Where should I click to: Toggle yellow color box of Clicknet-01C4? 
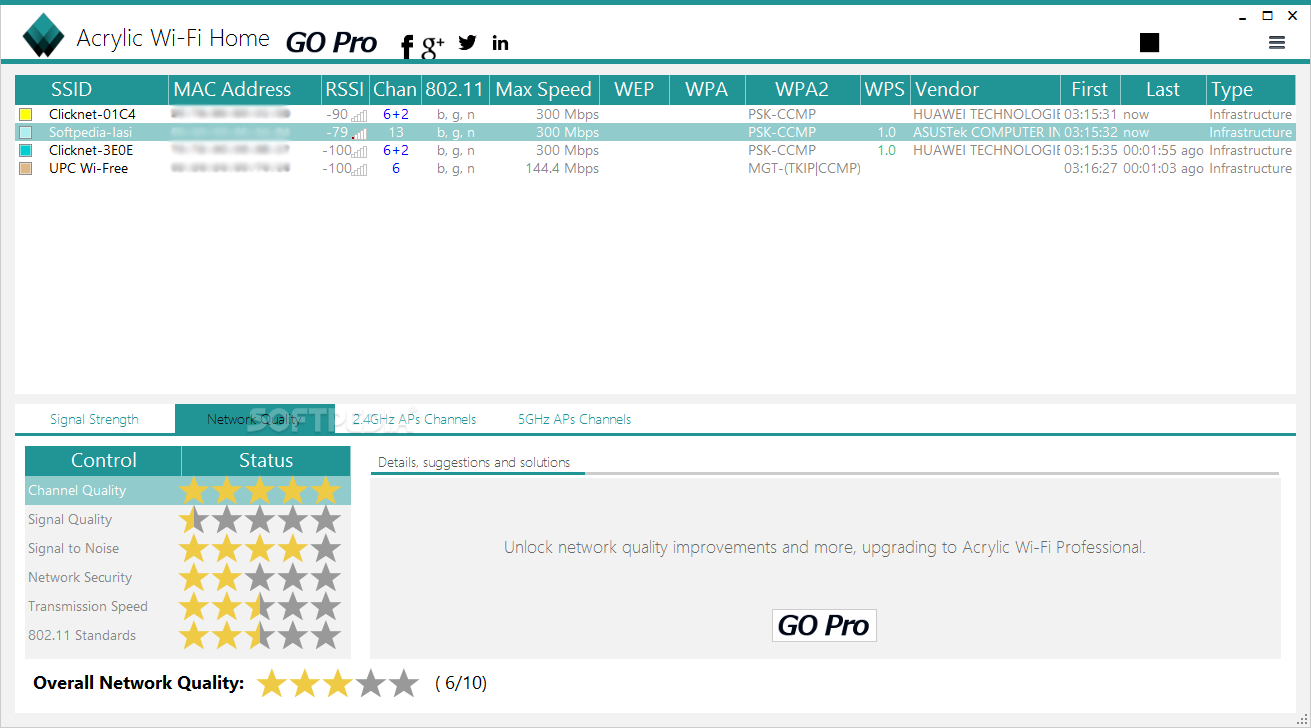(26, 115)
